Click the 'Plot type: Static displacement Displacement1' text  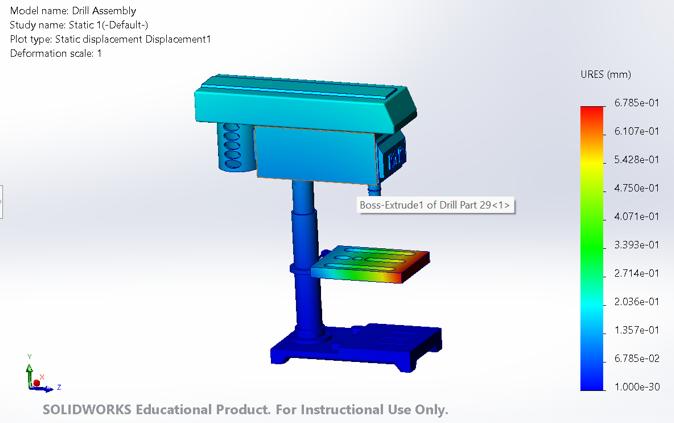coord(110,39)
